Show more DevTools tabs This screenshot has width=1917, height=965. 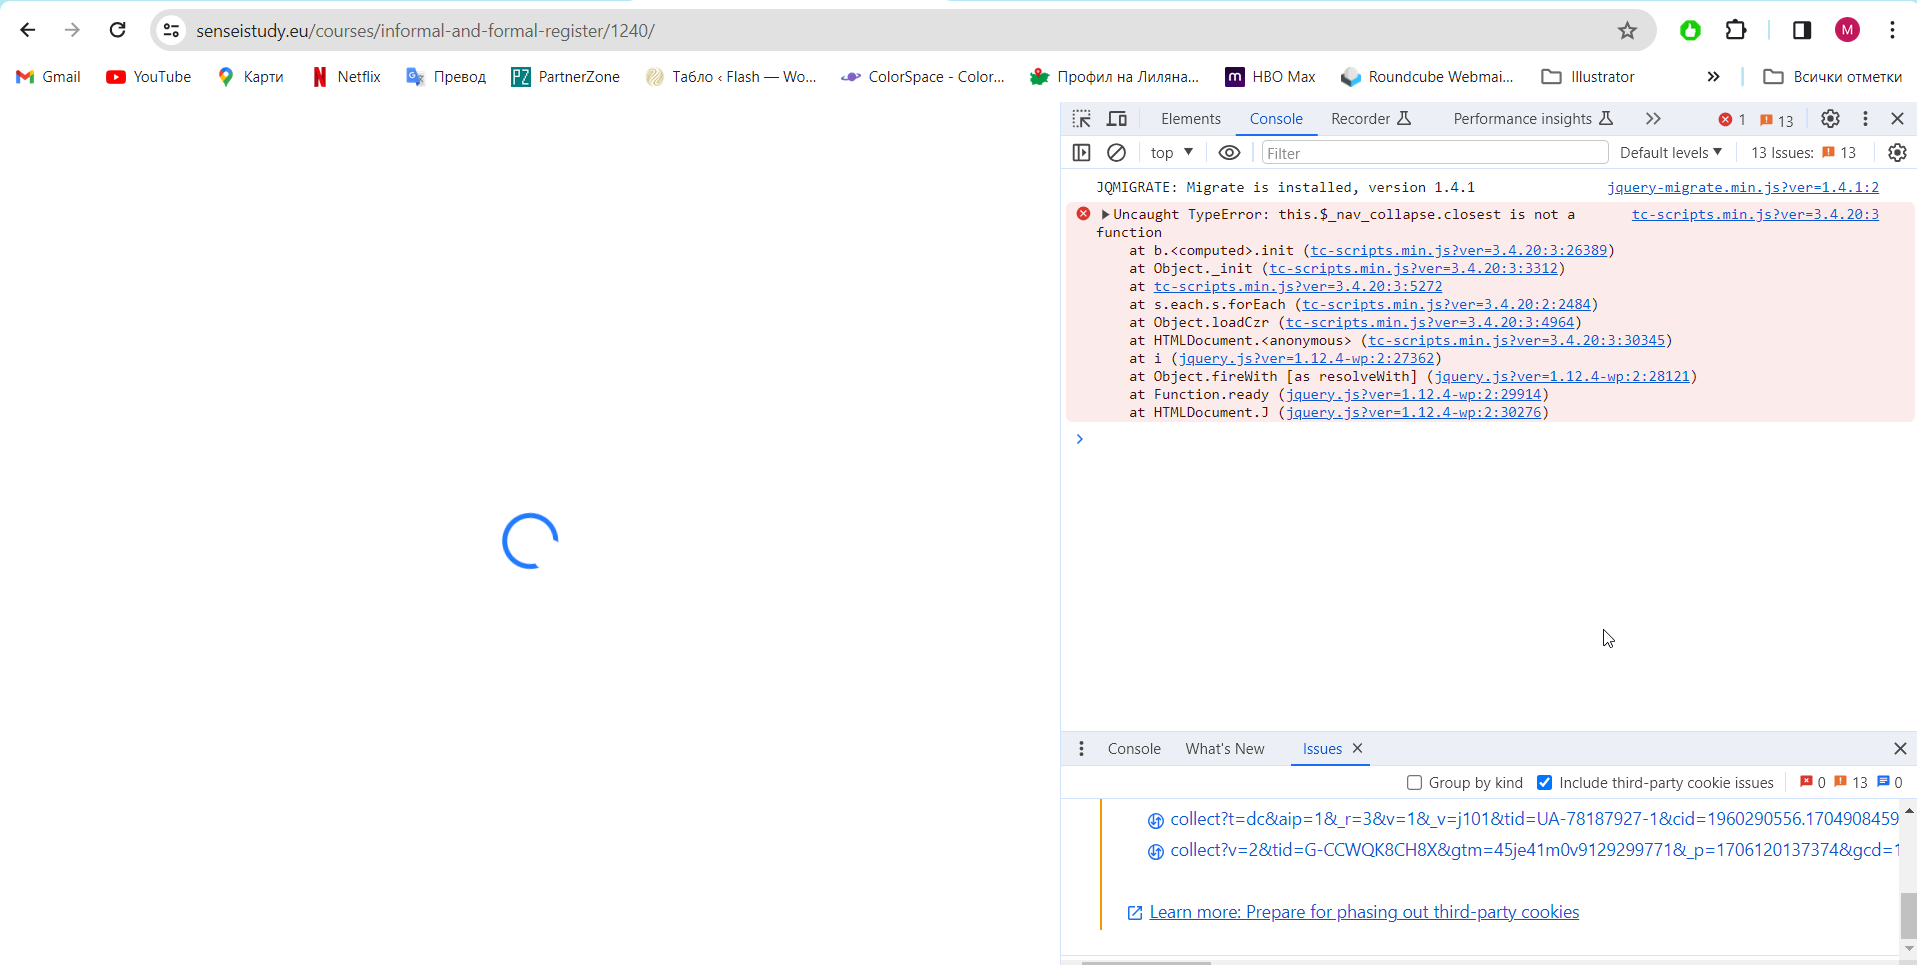1653,119
